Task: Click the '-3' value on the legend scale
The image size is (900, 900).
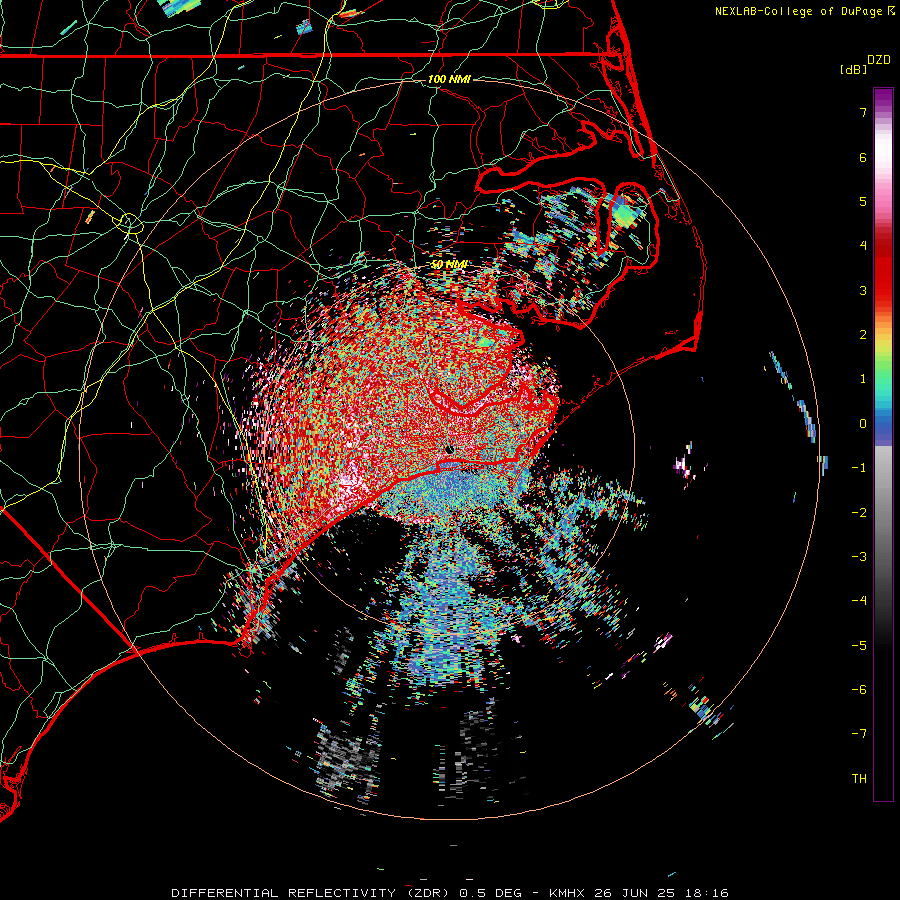Action: pyautogui.click(x=859, y=557)
